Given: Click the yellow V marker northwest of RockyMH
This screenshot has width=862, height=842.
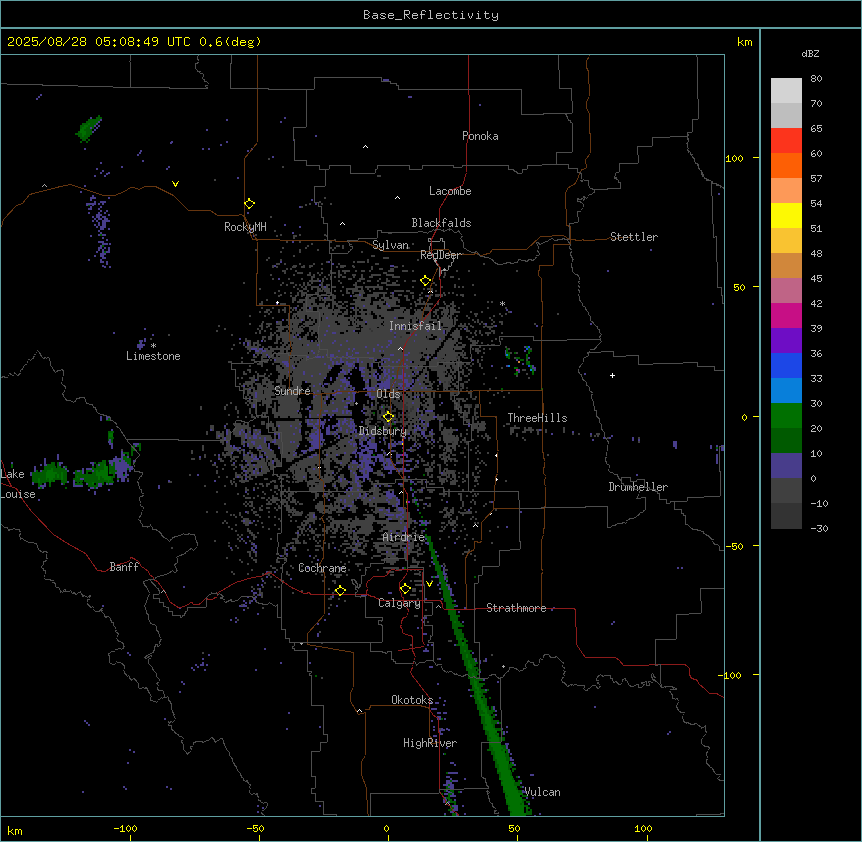Looking at the screenshot, I should [x=175, y=184].
